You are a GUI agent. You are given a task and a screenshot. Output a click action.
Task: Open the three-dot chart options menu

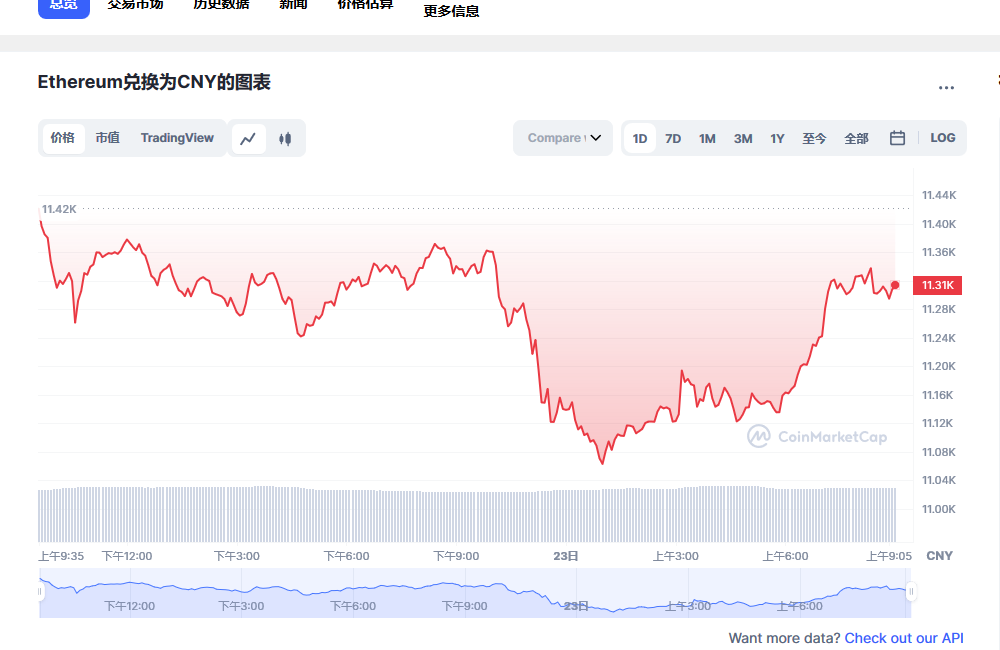click(x=946, y=88)
